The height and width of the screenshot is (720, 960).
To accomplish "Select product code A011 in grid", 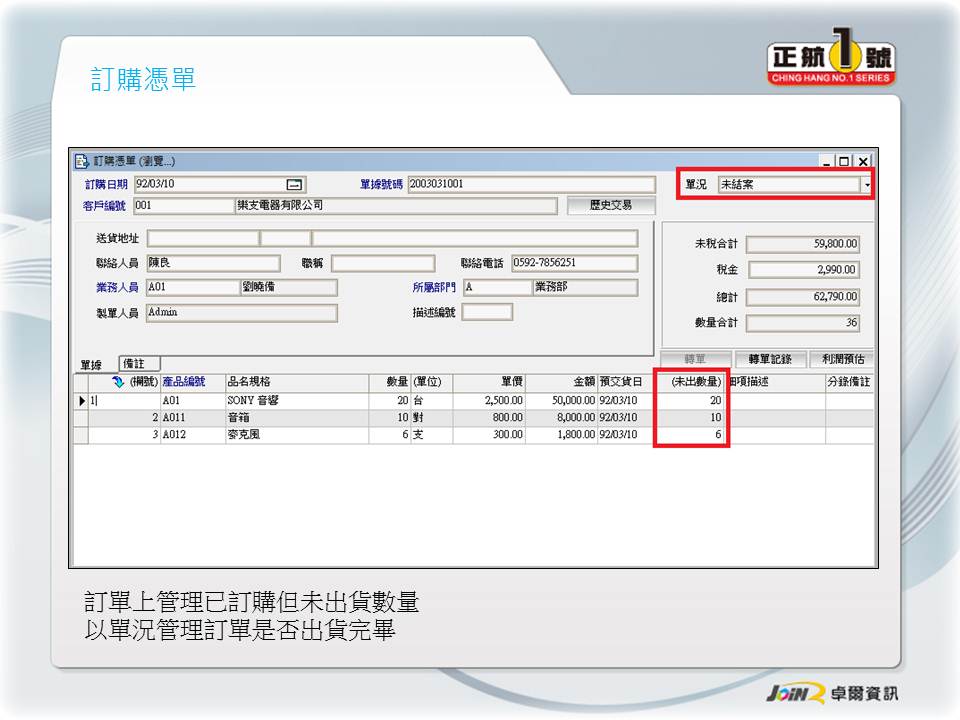I will 192,417.
